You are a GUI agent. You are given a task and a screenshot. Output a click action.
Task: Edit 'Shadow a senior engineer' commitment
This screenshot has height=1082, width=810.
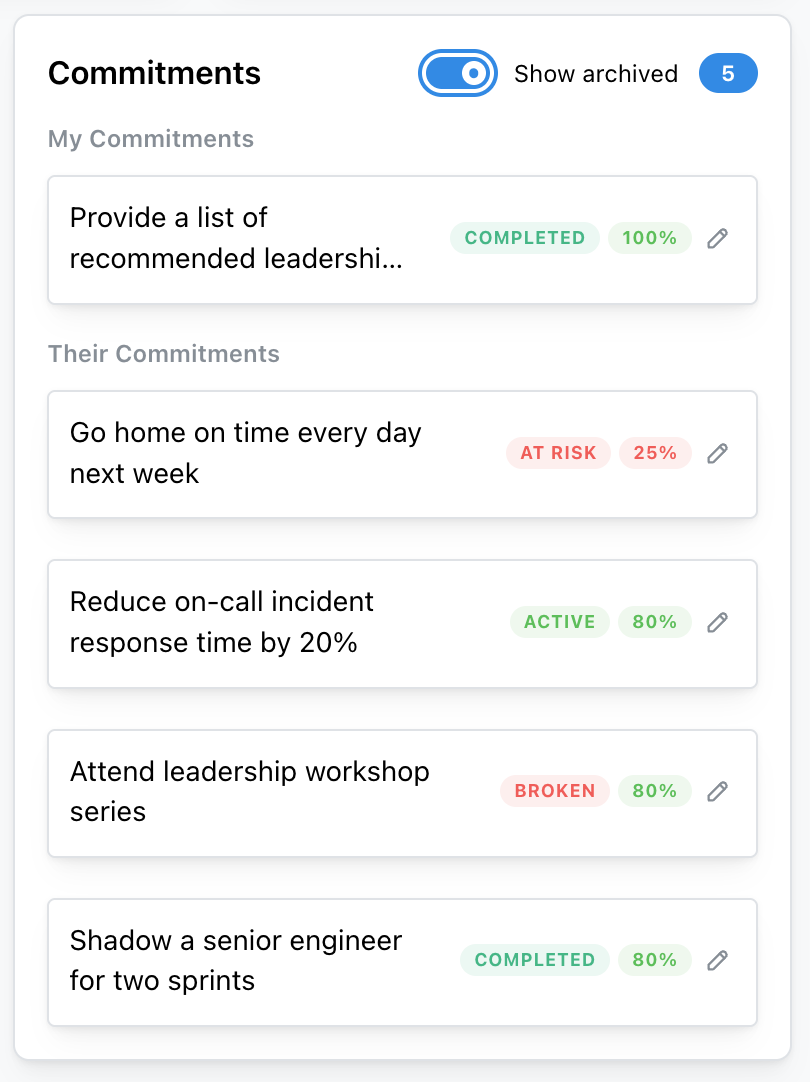[717, 960]
